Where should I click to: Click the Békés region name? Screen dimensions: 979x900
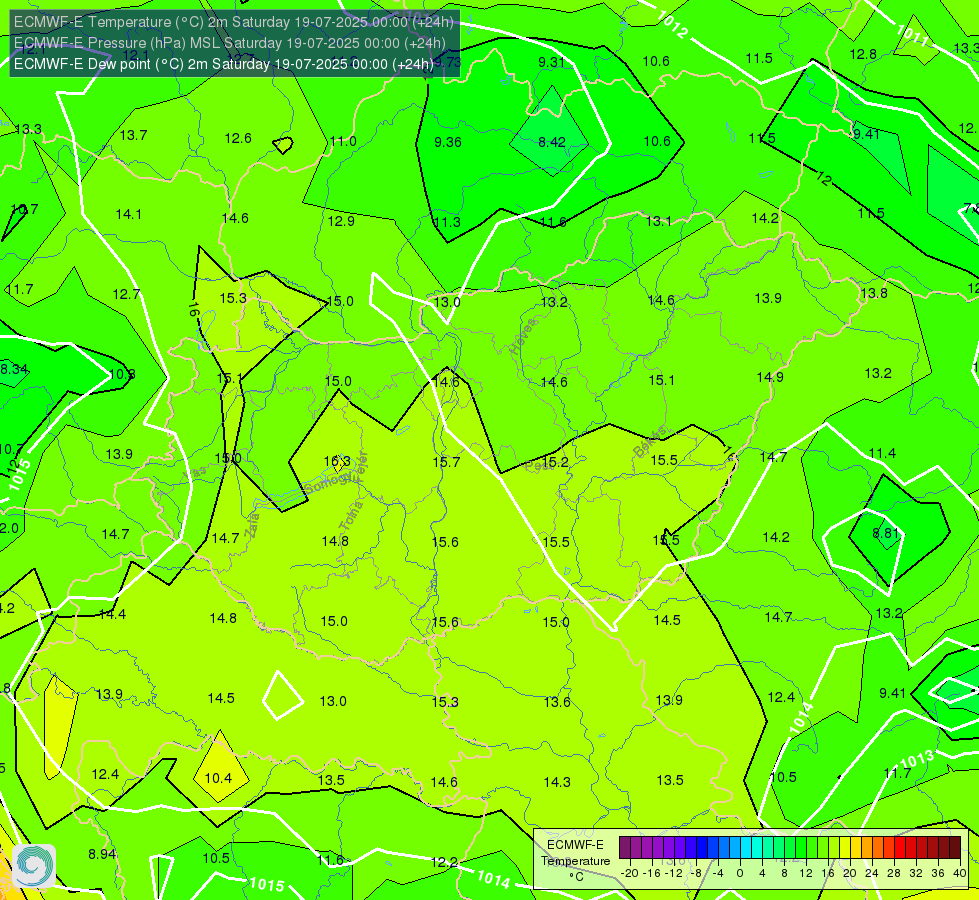click(651, 442)
